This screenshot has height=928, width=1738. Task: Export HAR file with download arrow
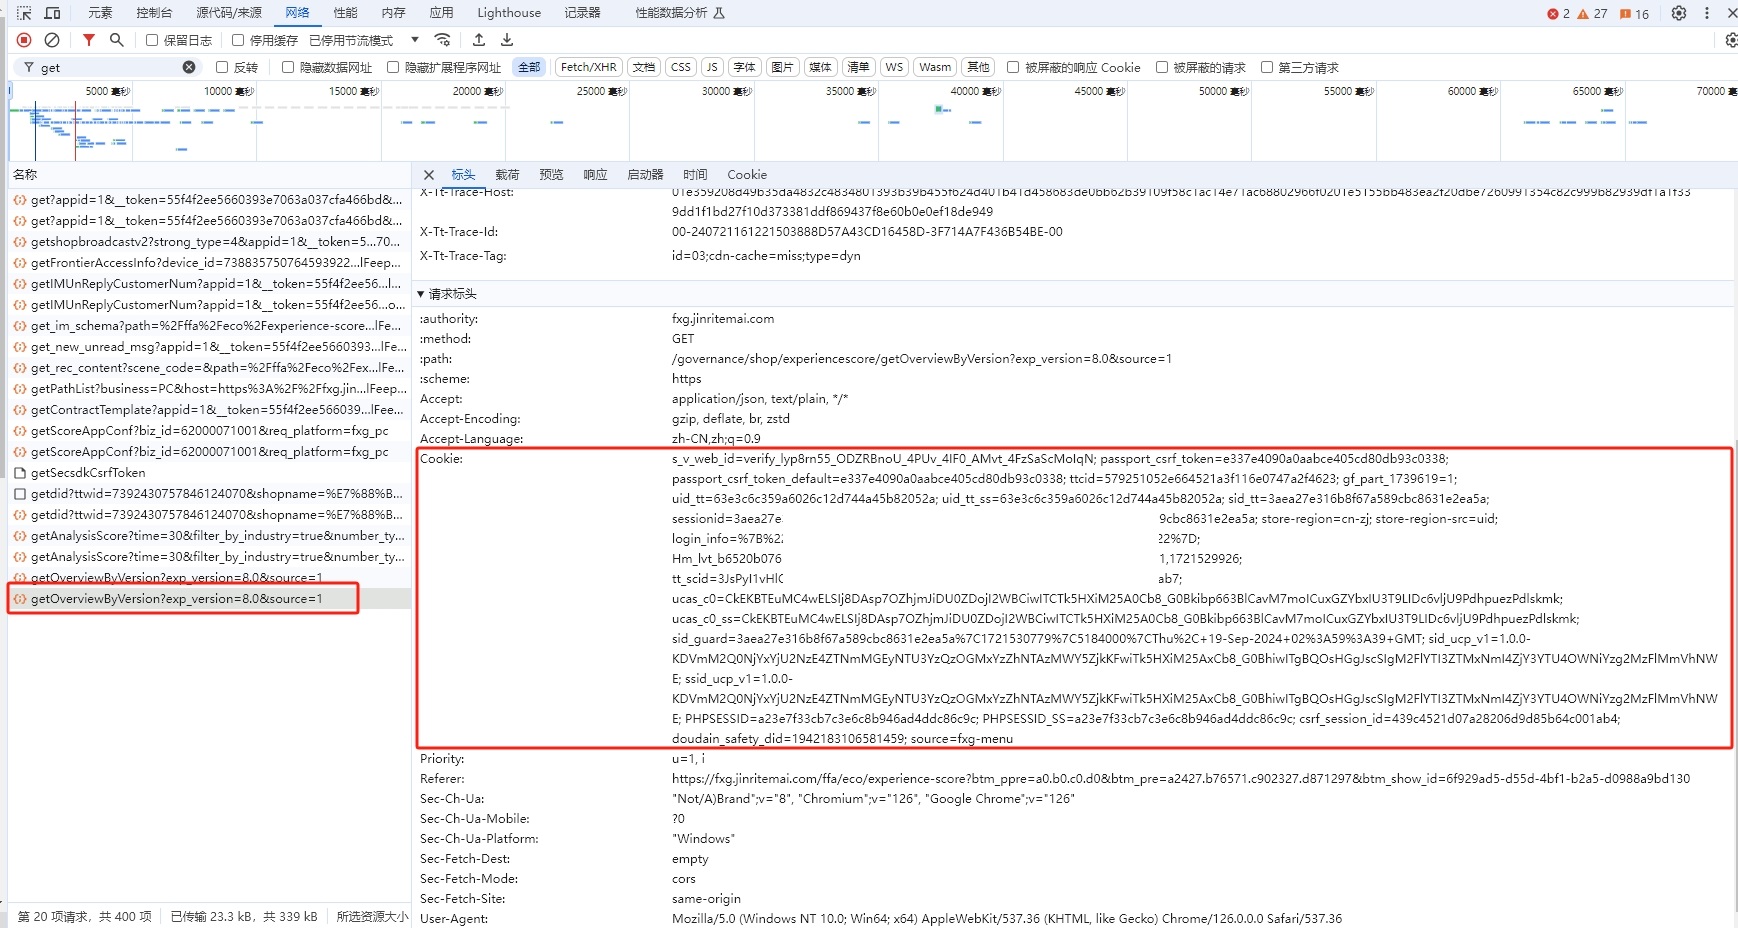coord(507,40)
